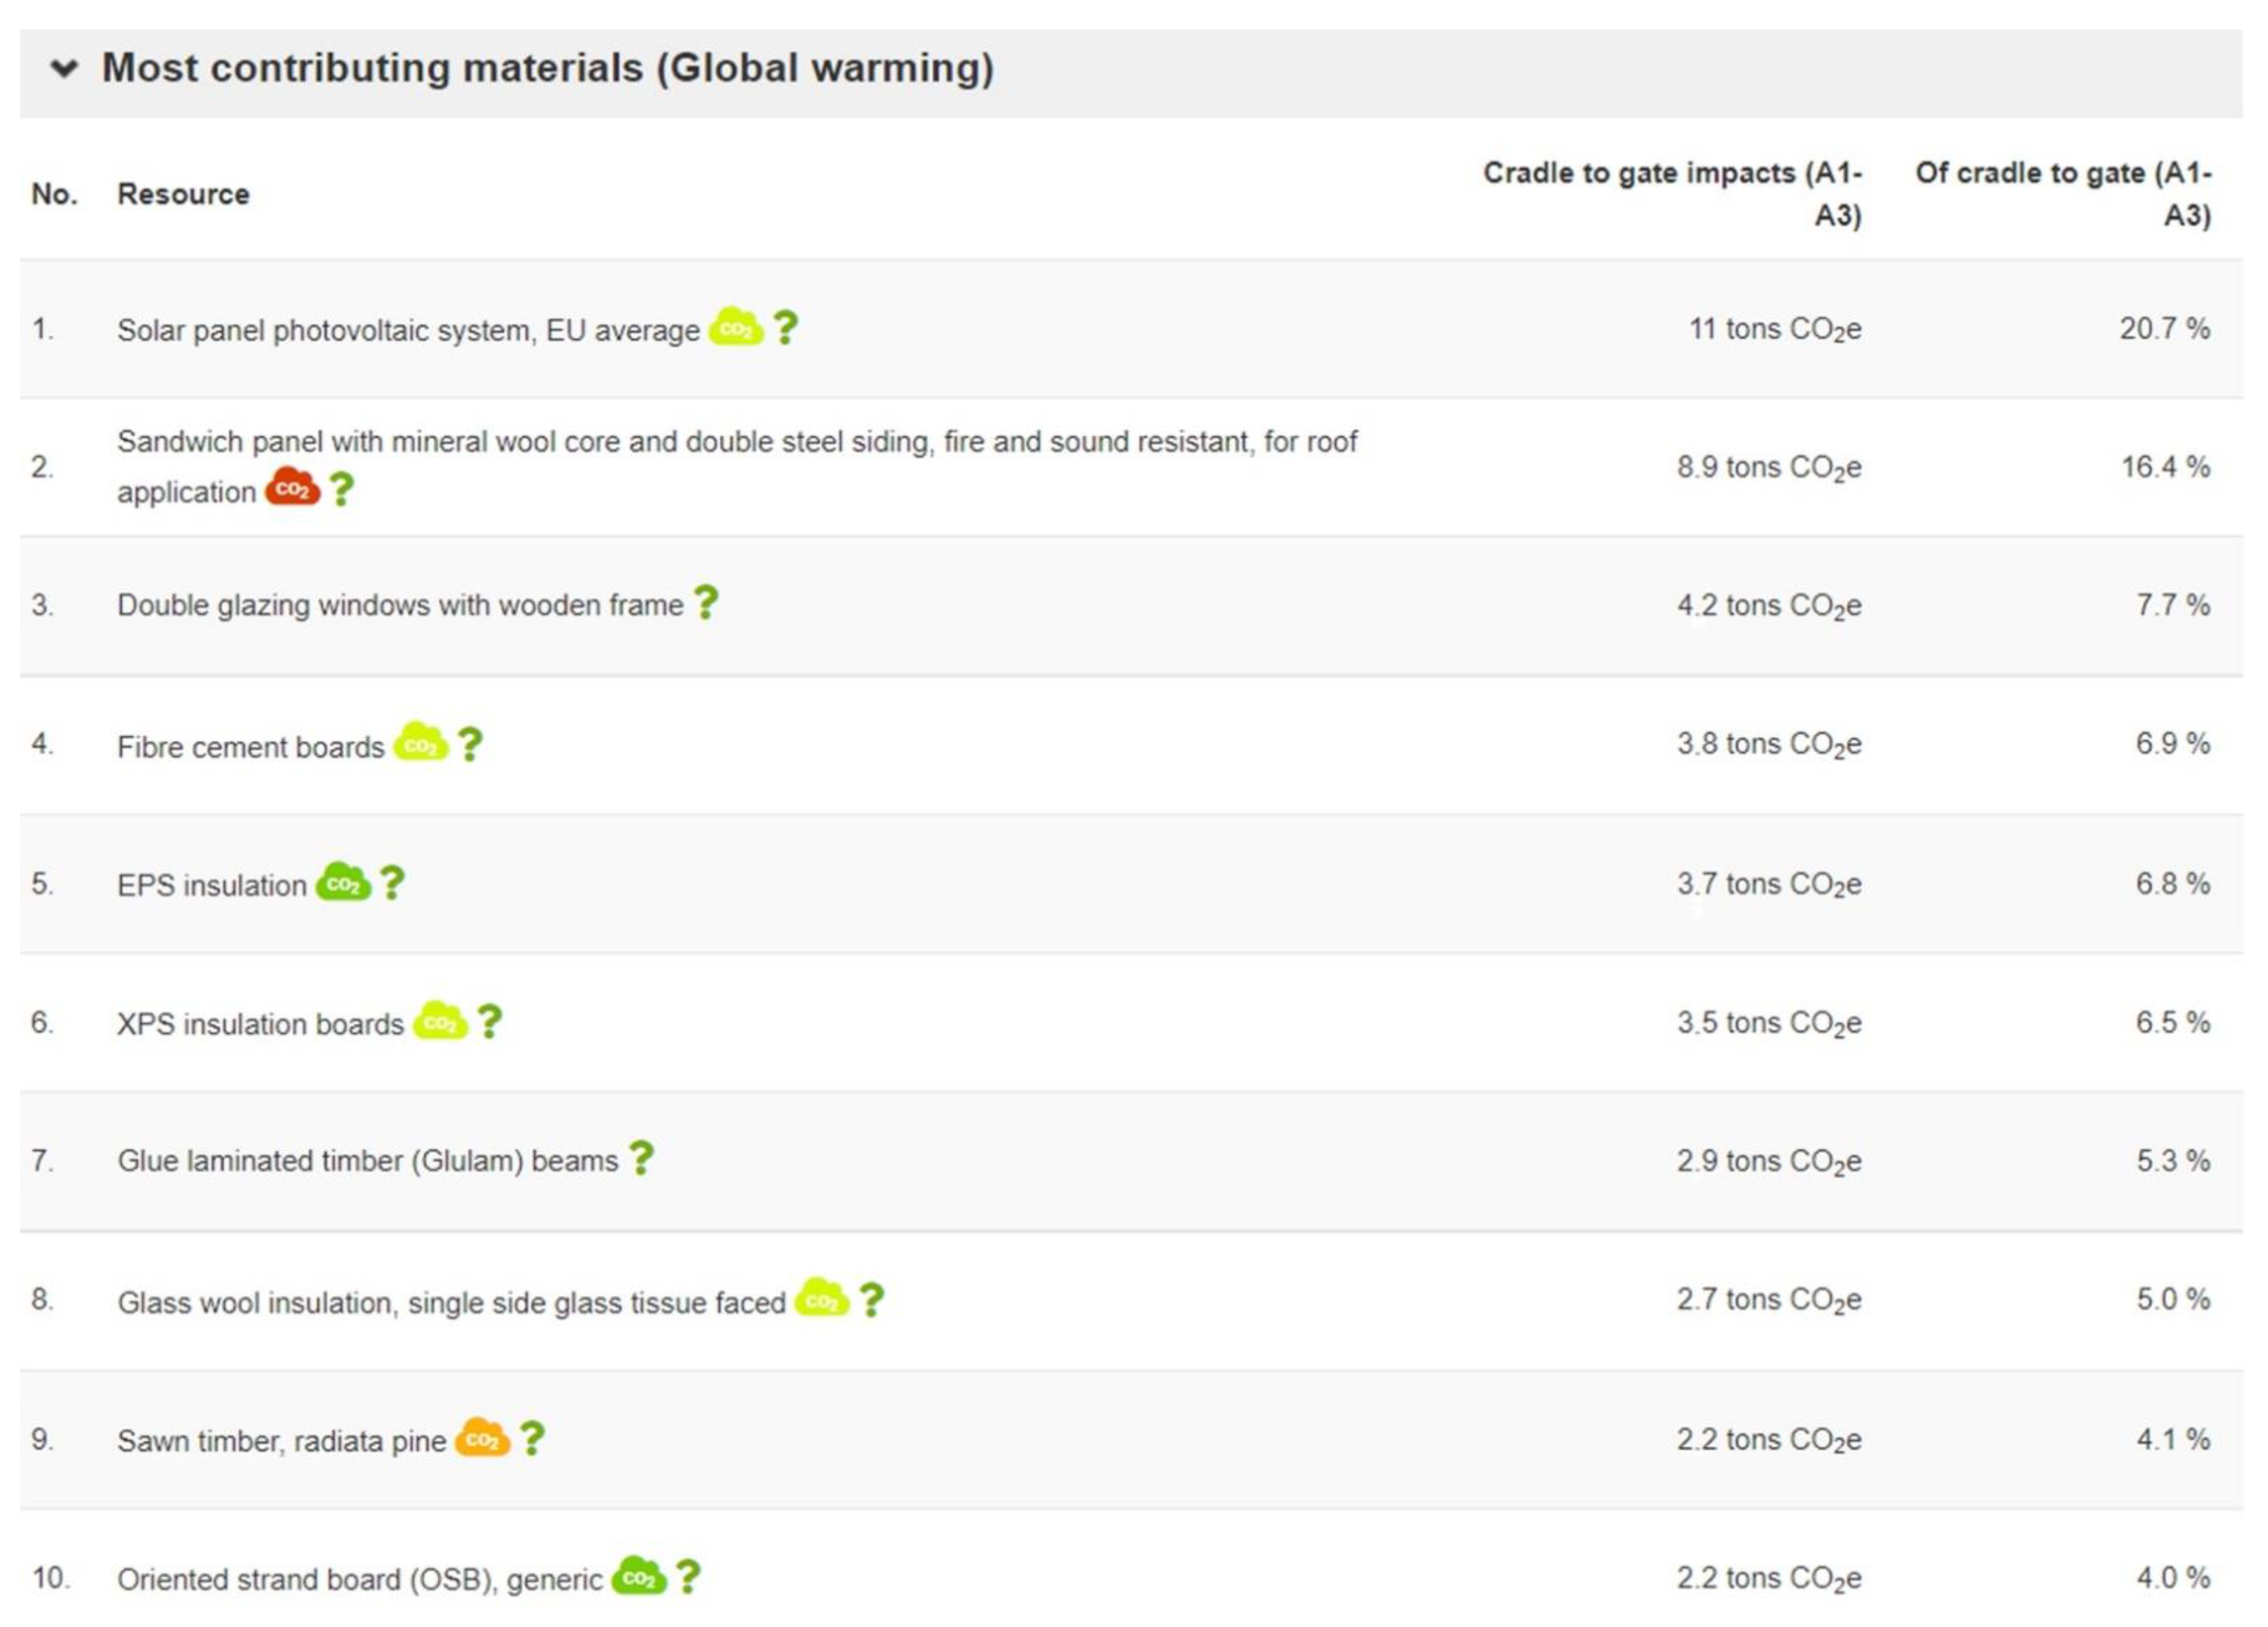
Task: Click the green CO2 cloud icon for Oriented strand board
Action: point(639,1577)
